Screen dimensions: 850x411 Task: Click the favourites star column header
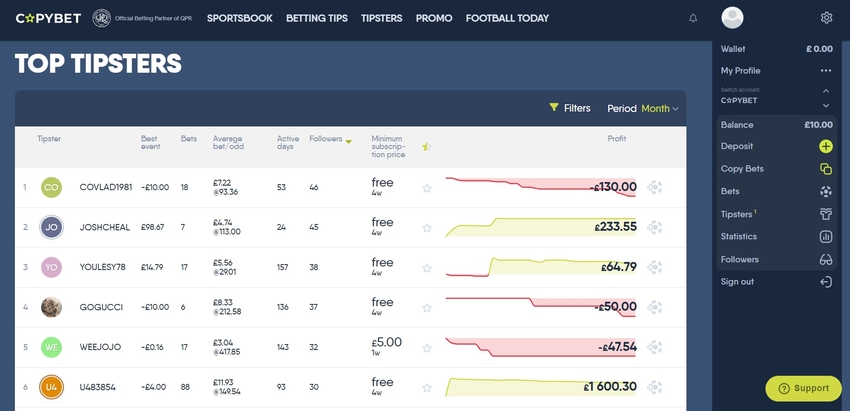tap(427, 147)
